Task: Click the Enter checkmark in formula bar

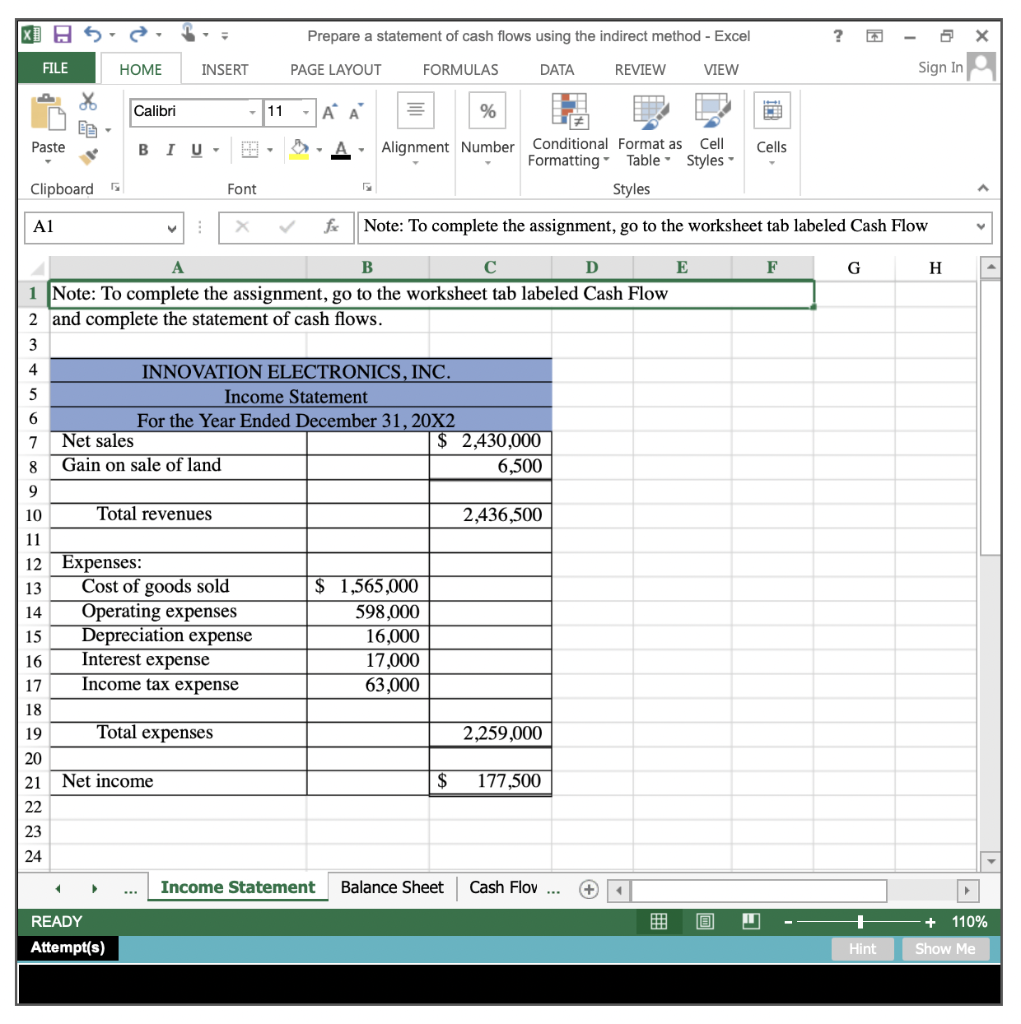Action: (x=287, y=227)
